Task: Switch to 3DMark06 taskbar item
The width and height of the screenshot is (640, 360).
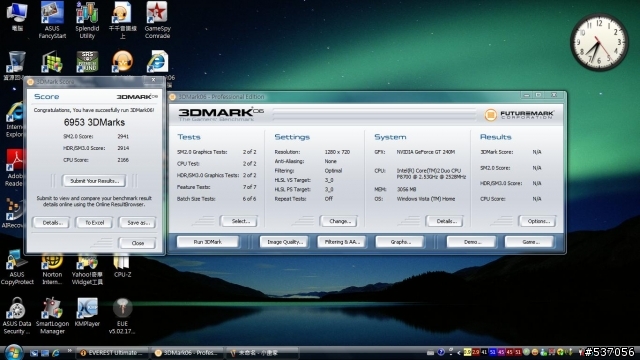Action: [187, 353]
